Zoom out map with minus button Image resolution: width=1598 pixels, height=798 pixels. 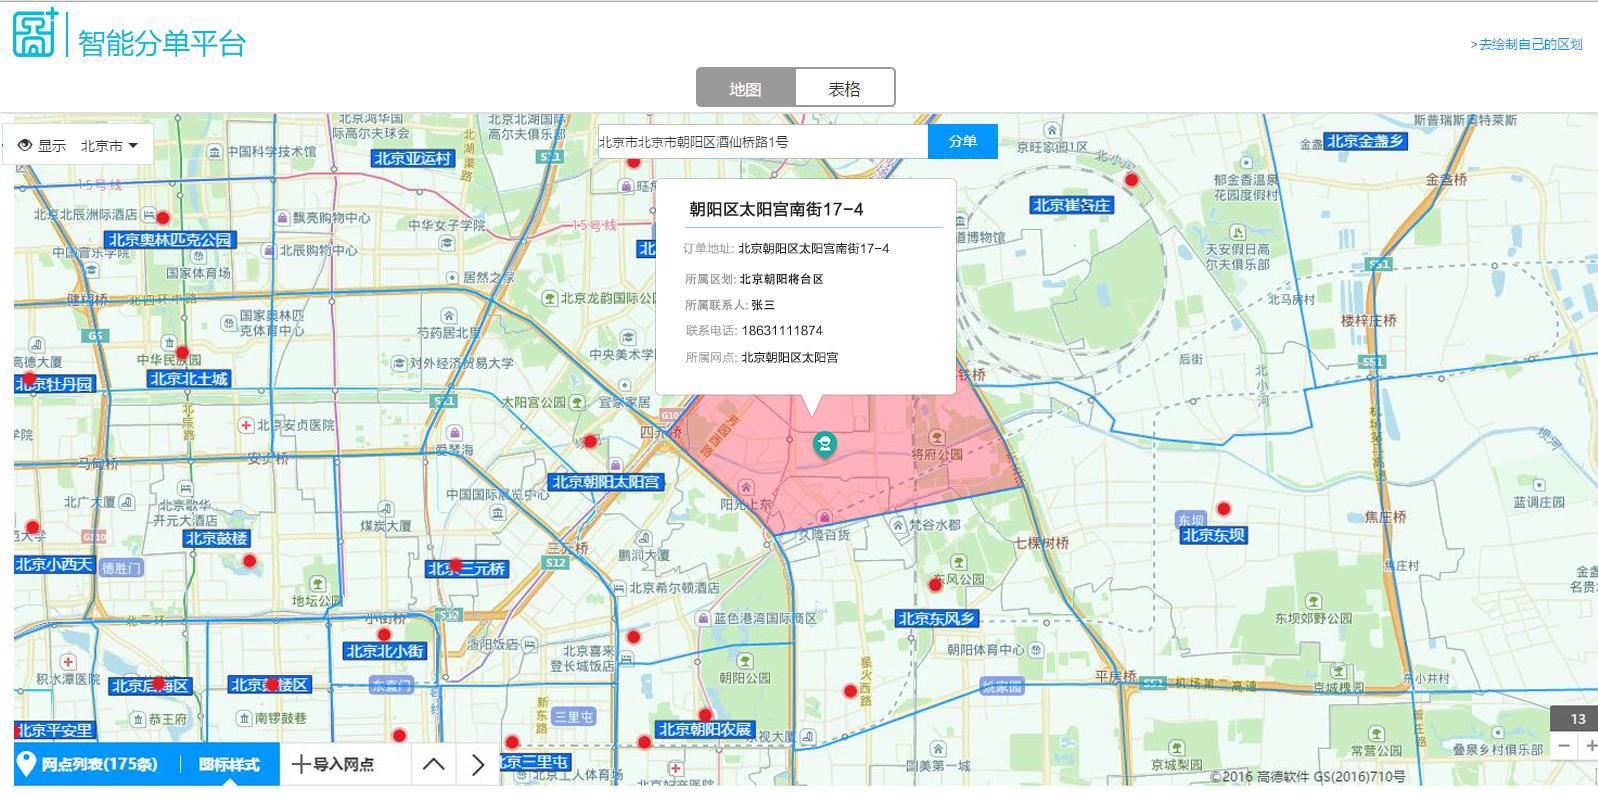click(1564, 746)
